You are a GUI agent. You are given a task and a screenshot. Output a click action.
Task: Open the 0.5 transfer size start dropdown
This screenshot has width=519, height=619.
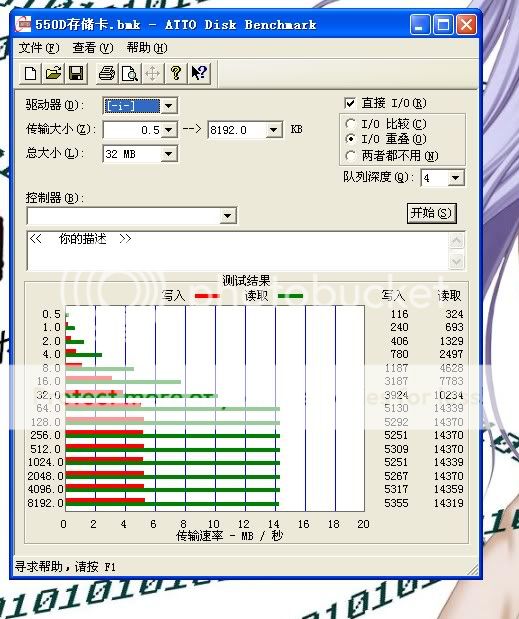[x=169, y=130]
